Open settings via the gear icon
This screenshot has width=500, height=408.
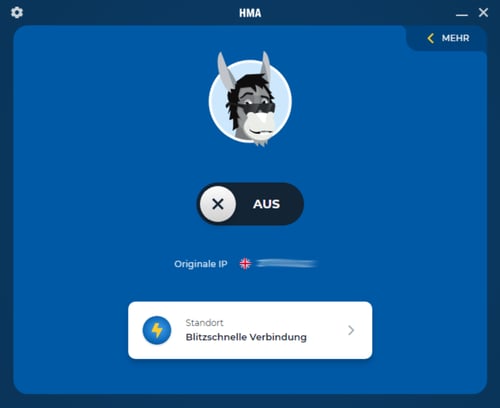point(17,13)
